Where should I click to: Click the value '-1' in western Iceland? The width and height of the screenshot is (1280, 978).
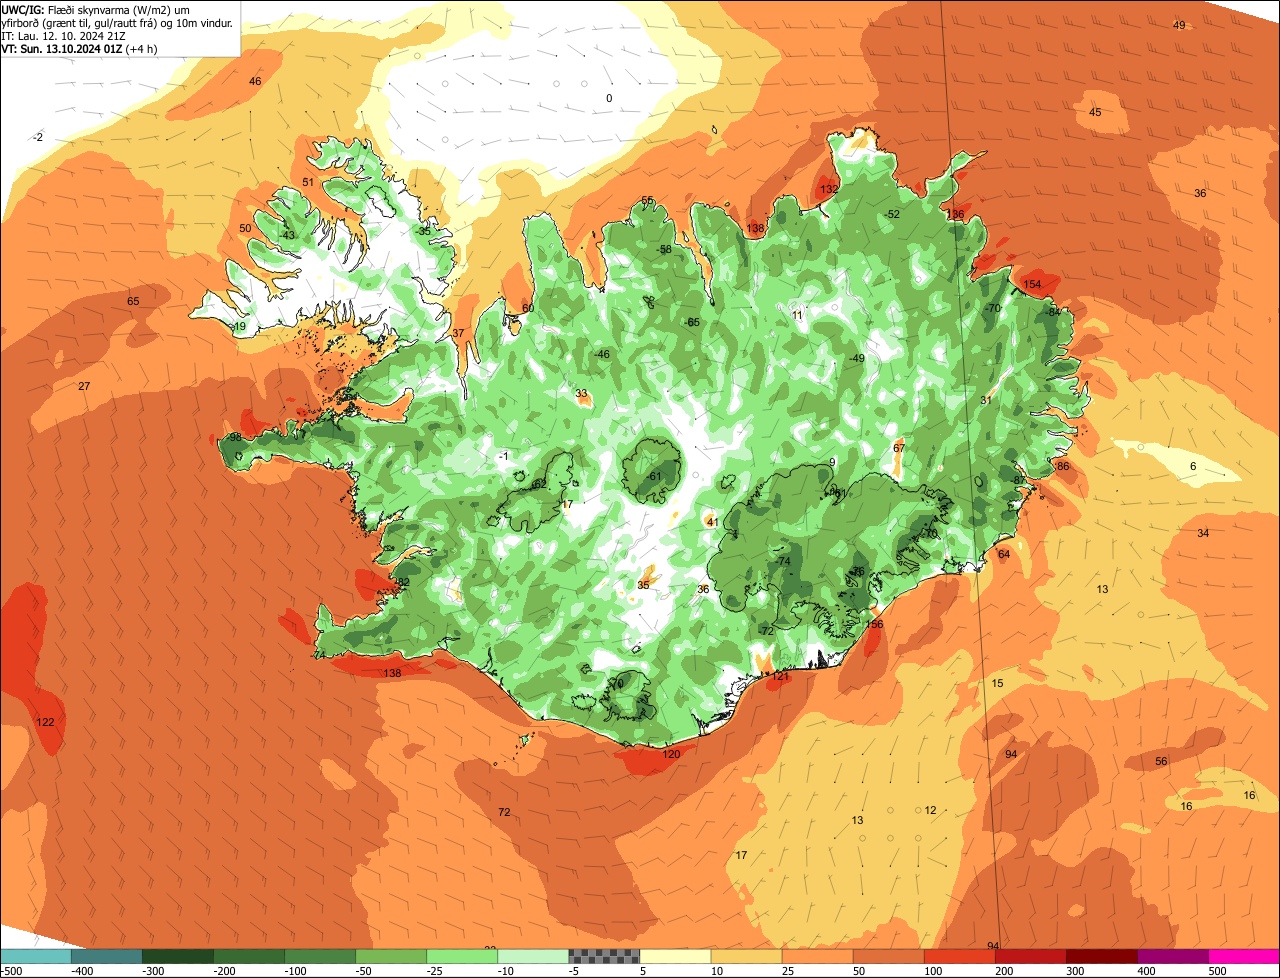[504, 456]
